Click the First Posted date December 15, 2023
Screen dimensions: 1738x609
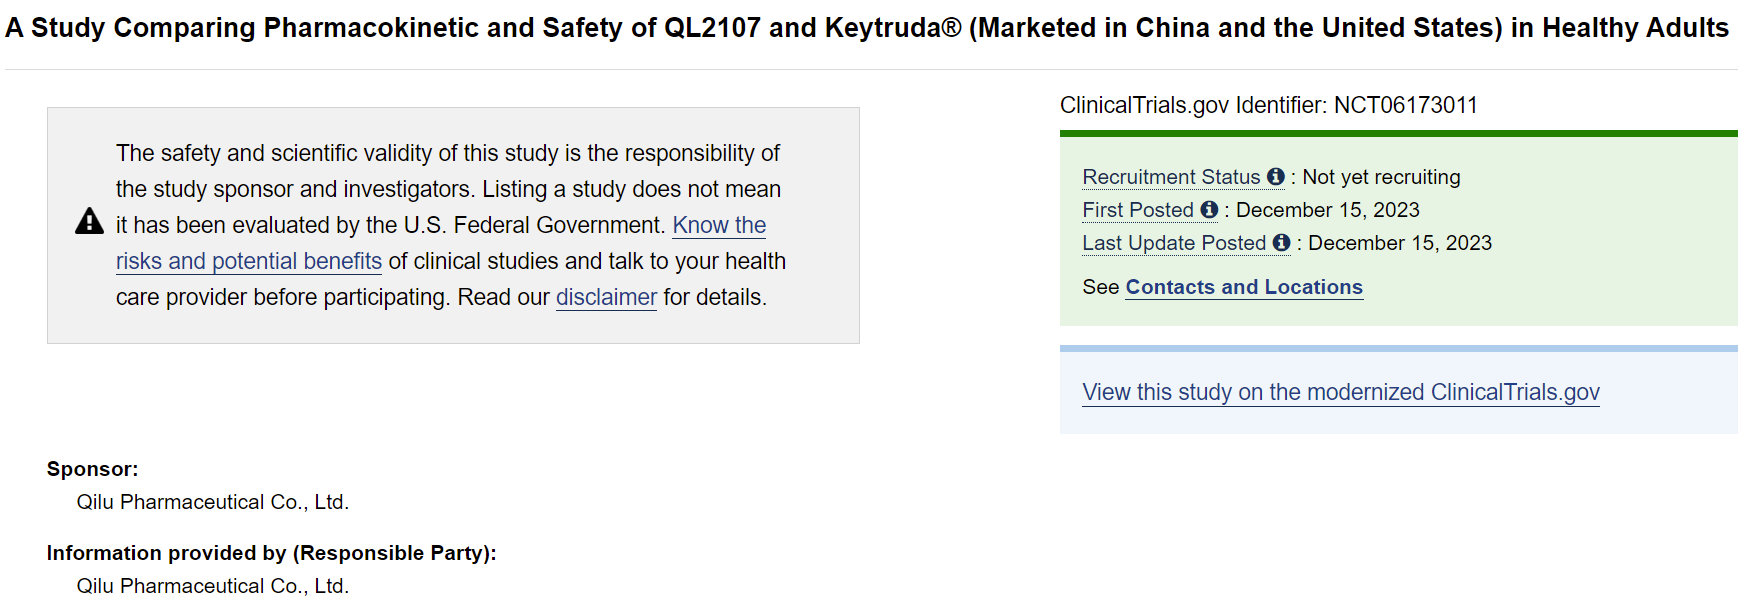coord(1327,210)
